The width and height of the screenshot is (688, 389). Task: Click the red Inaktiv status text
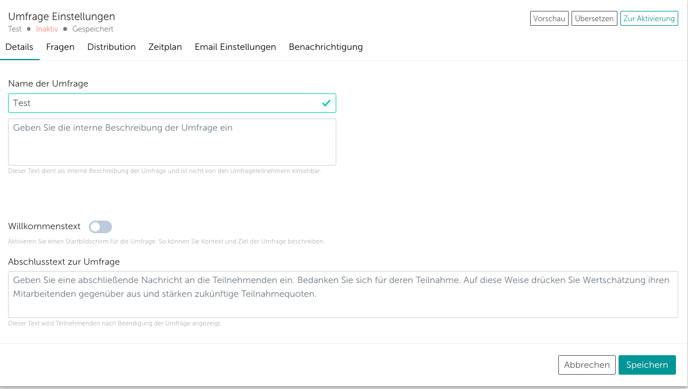click(47, 29)
